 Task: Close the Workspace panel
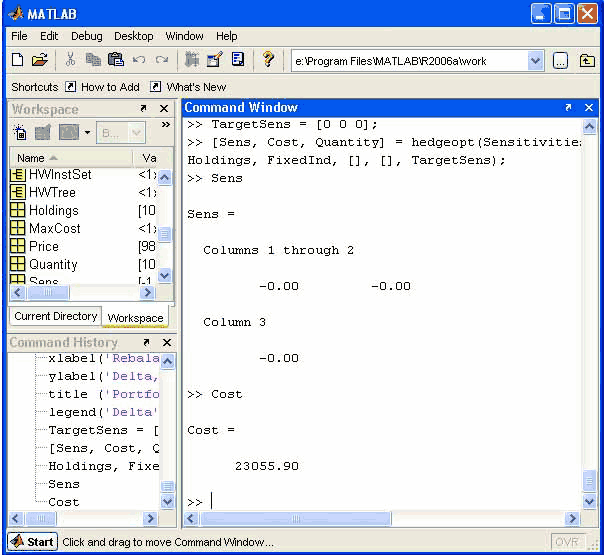click(x=164, y=109)
